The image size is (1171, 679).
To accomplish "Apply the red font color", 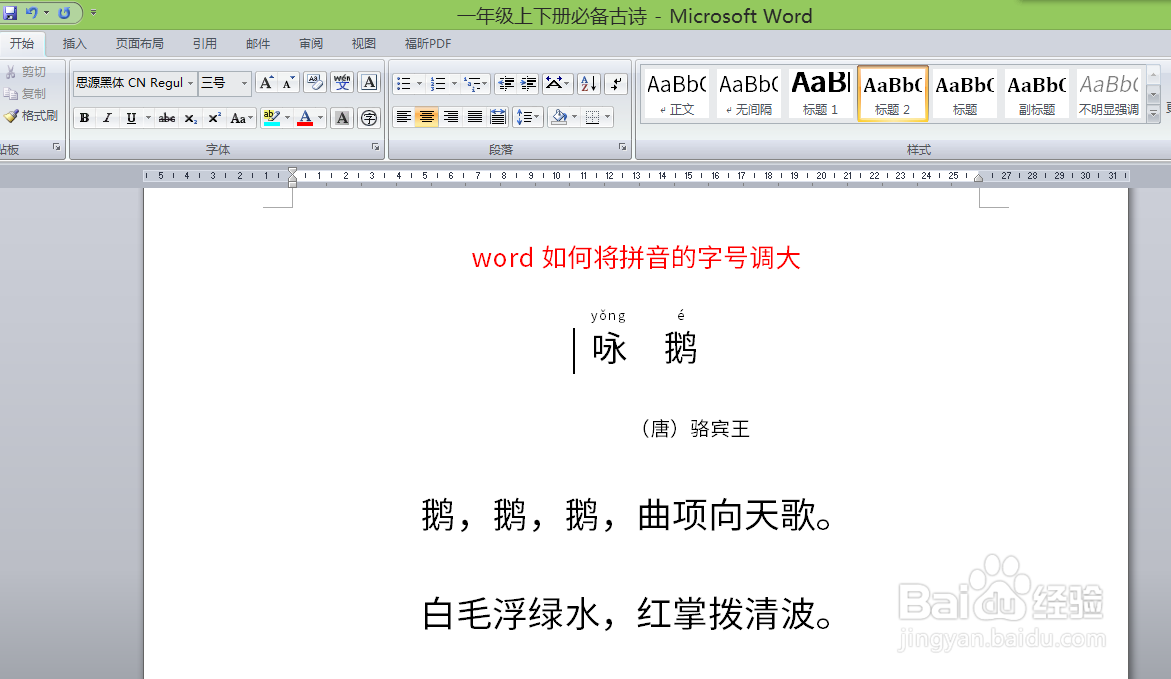I will pos(305,118).
